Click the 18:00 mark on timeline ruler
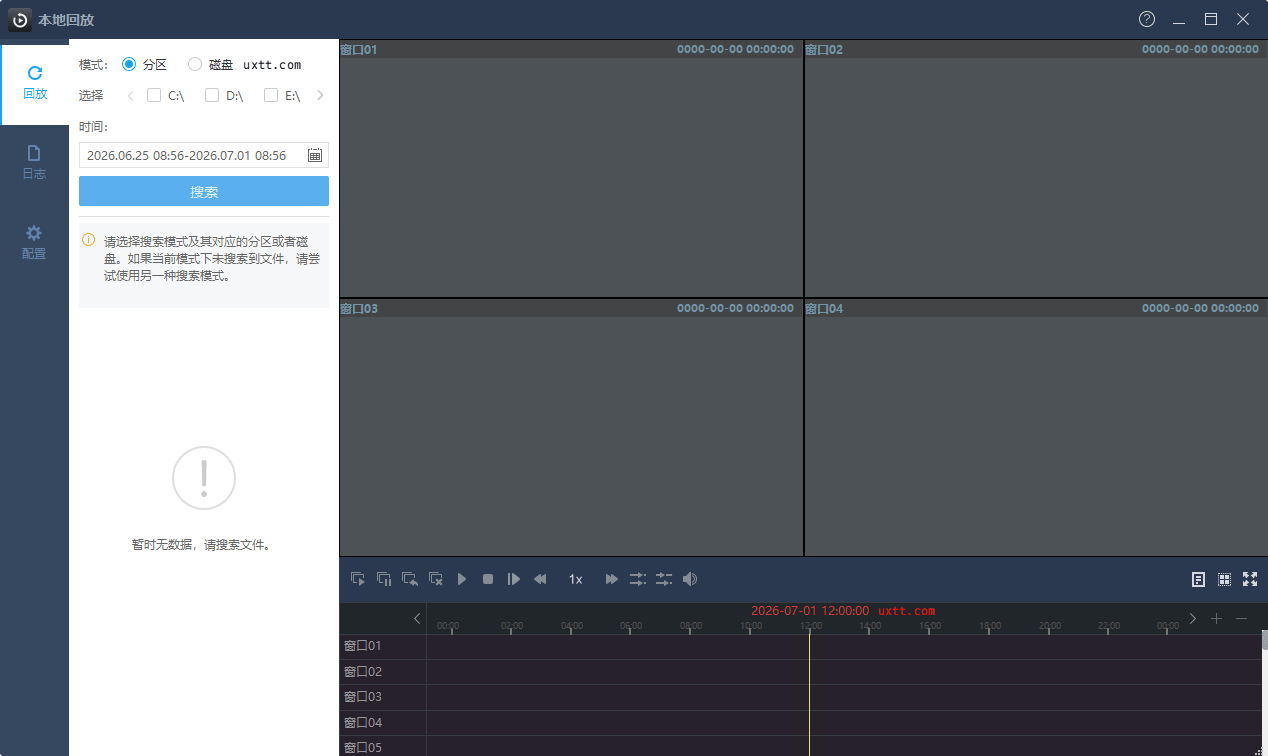The image size is (1268, 756). [990, 626]
